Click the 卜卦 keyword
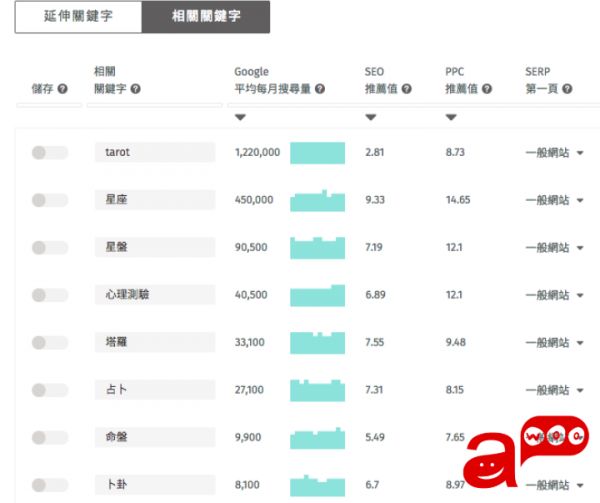600x503 pixels. coord(155,485)
